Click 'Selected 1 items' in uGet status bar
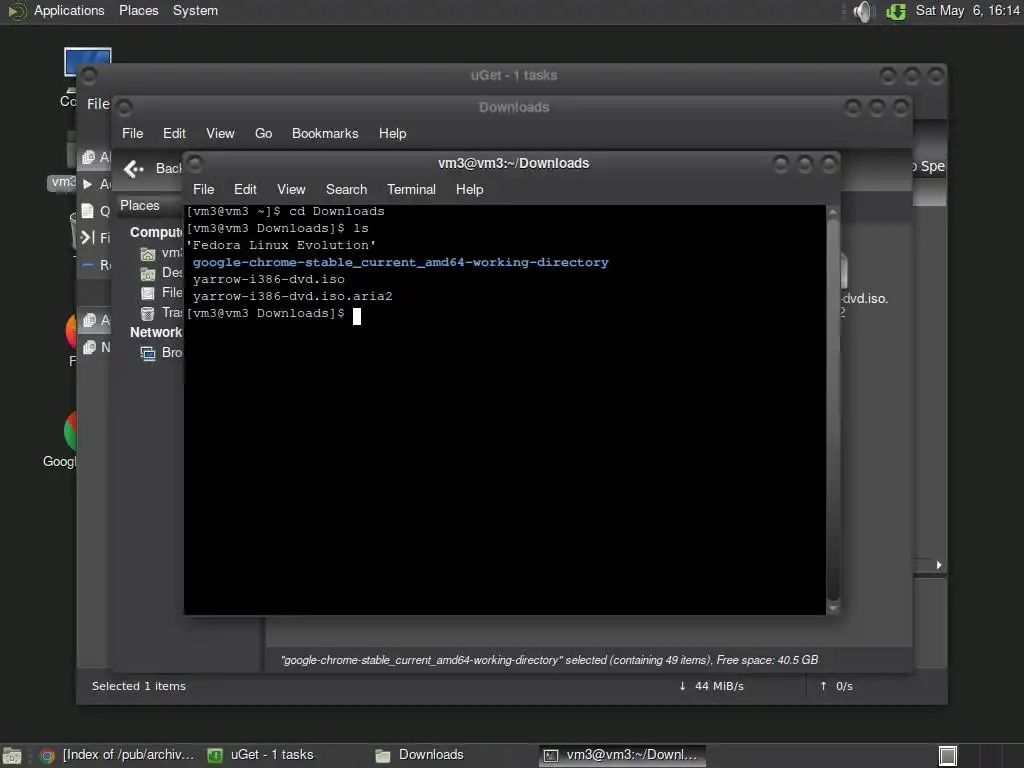Image resolution: width=1024 pixels, height=768 pixels. coord(138,686)
